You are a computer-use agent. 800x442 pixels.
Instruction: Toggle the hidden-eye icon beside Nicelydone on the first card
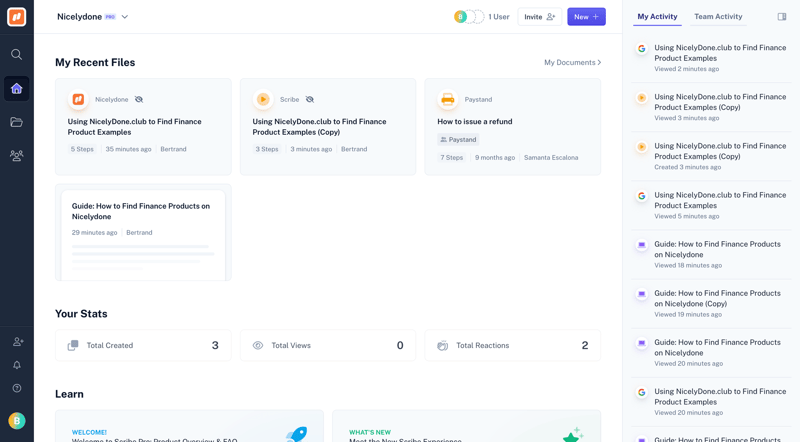pyautogui.click(x=139, y=100)
